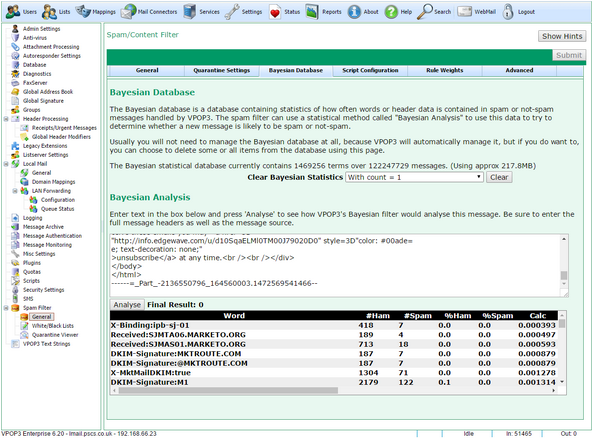Switch to the Bayesian Database tab
593x438 pixels.
pyautogui.click(x=295, y=70)
